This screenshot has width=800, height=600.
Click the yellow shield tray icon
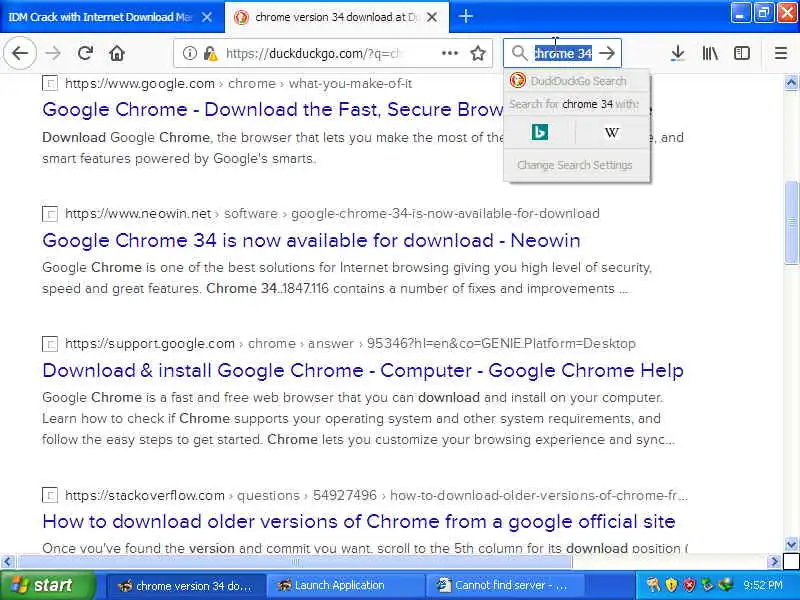pos(671,585)
